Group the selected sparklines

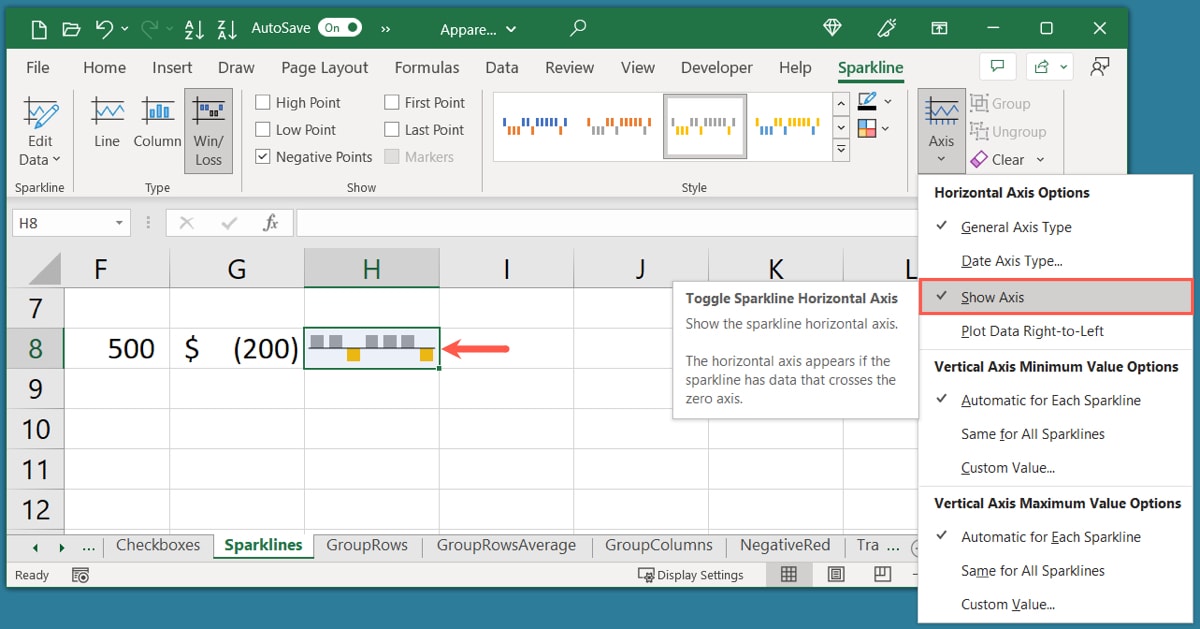coord(1000,103)
